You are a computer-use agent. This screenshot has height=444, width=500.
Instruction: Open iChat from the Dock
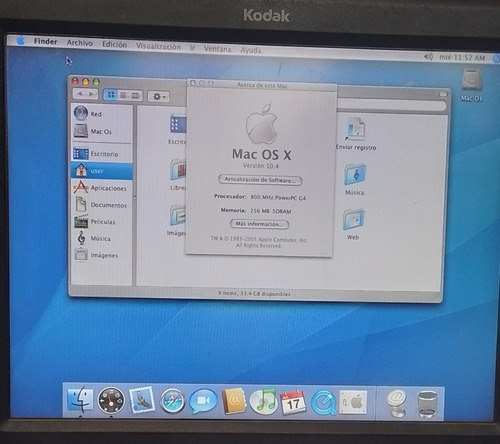(x=203, y=401)
